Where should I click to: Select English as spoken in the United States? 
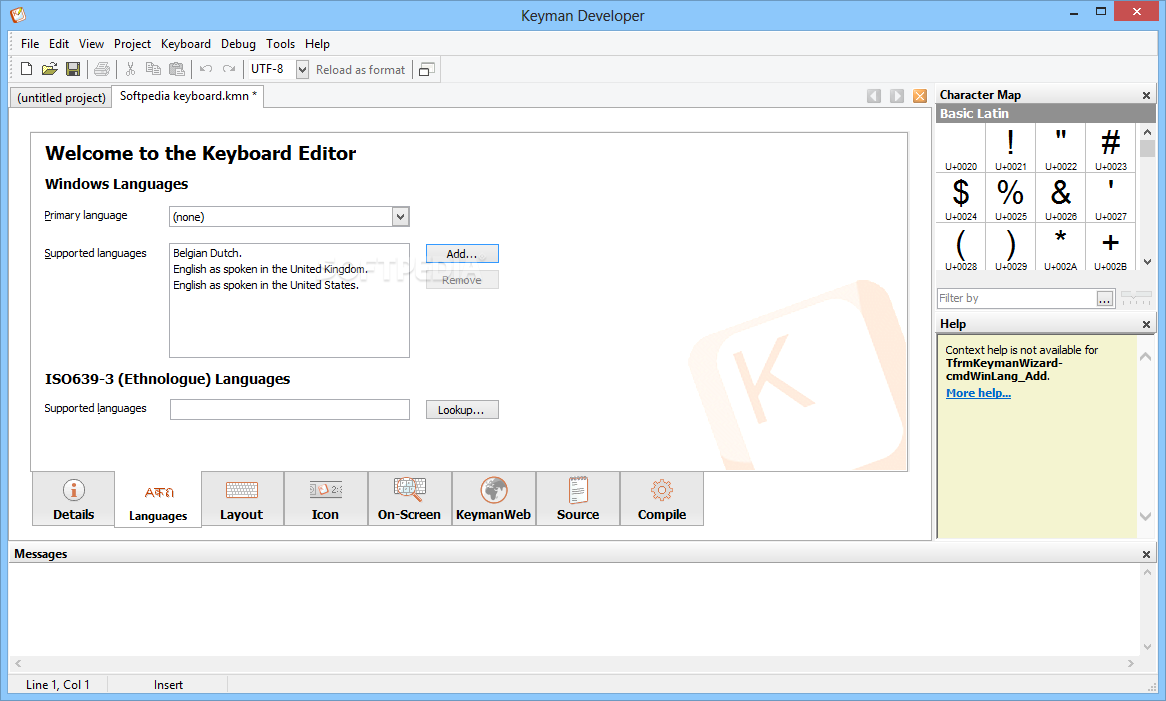265,285
